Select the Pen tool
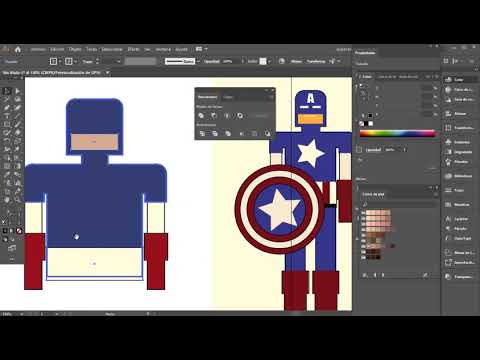This screenshot has height=360, width=480. tap(7, 107)
